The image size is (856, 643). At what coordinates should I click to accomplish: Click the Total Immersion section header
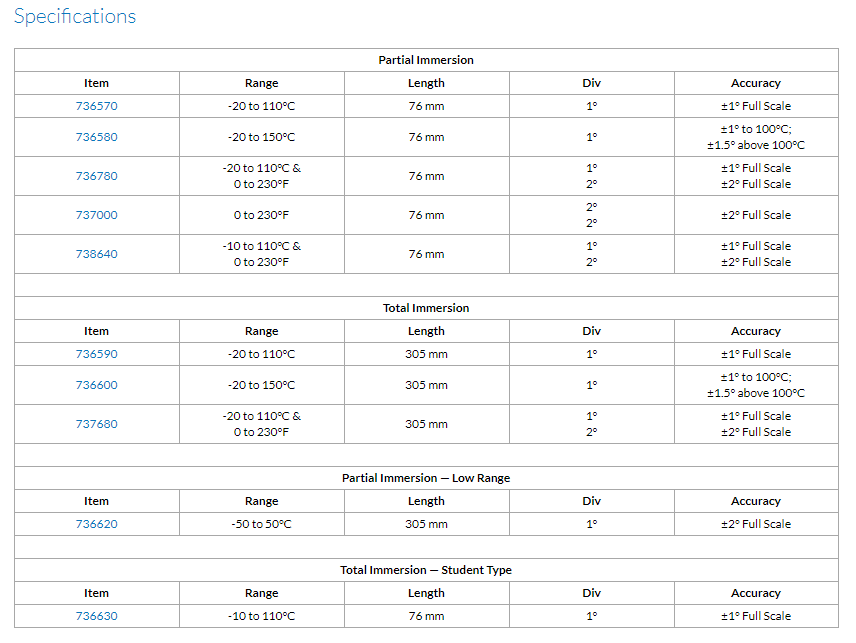tap(426, 308)
